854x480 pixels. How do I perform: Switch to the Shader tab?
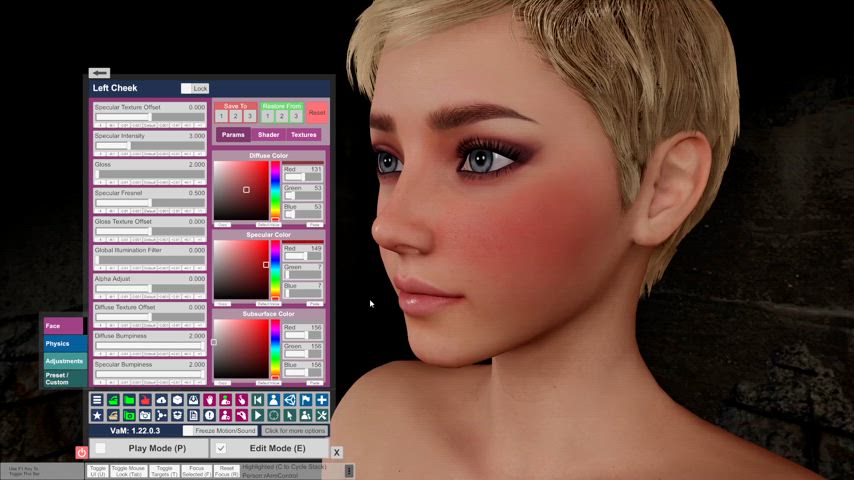click(268, 135)
